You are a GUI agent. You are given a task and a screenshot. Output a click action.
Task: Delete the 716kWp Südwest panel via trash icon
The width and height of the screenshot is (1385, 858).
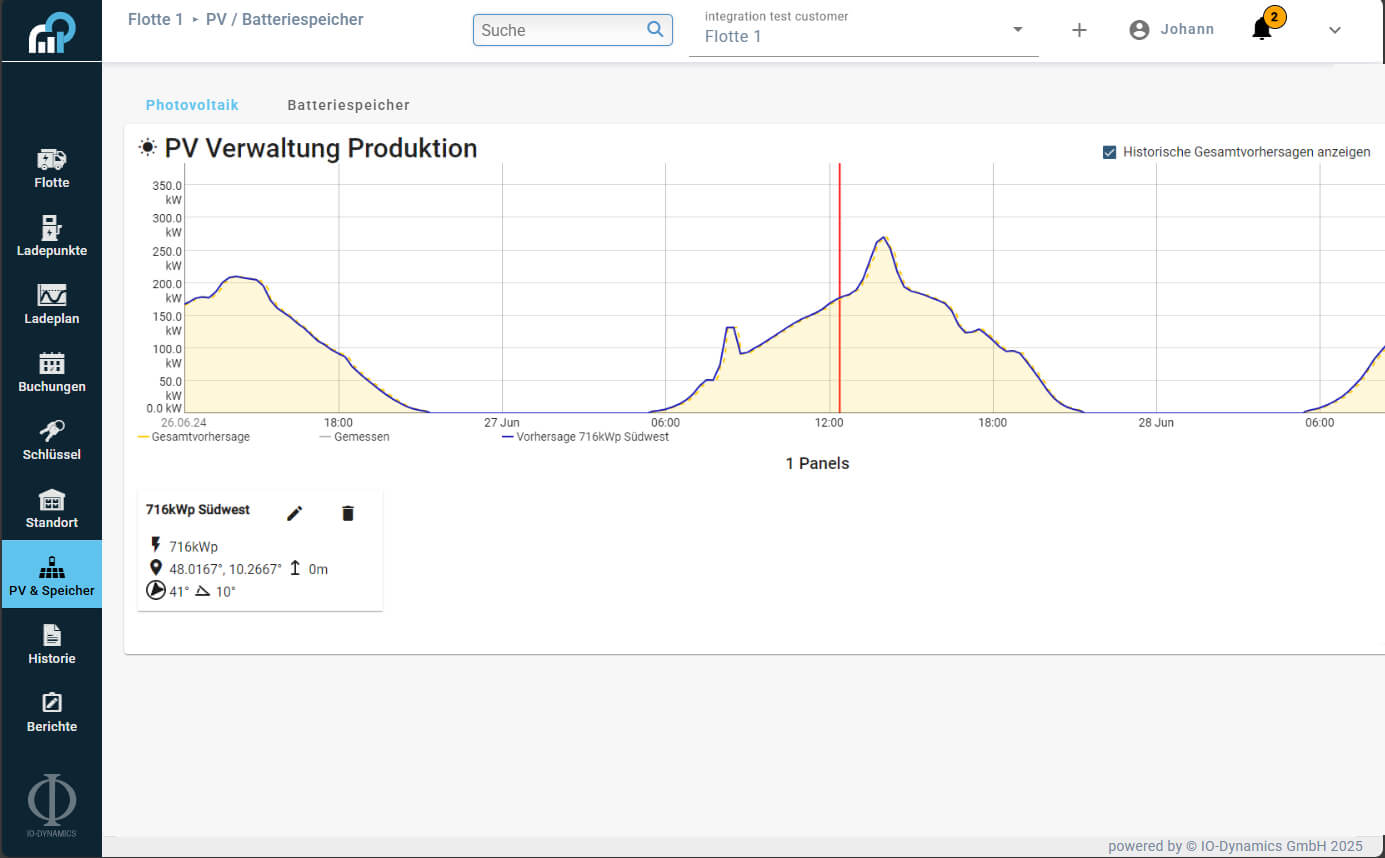(x=348, y=513)
